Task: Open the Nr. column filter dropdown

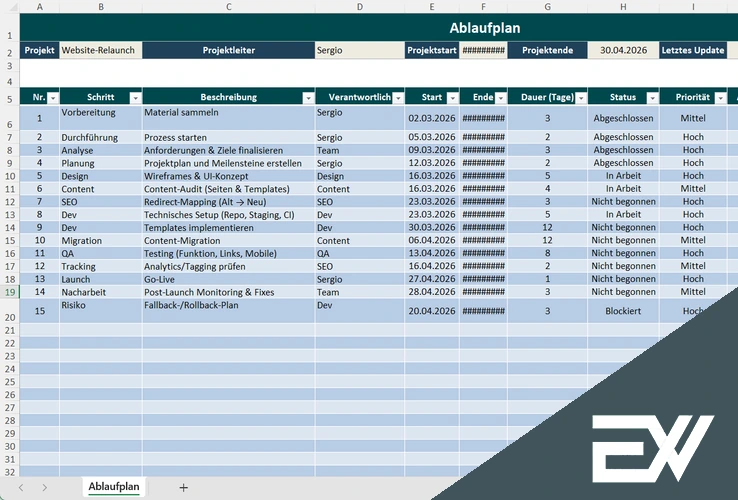Action: pyautogui.click(x=51, y=98)
